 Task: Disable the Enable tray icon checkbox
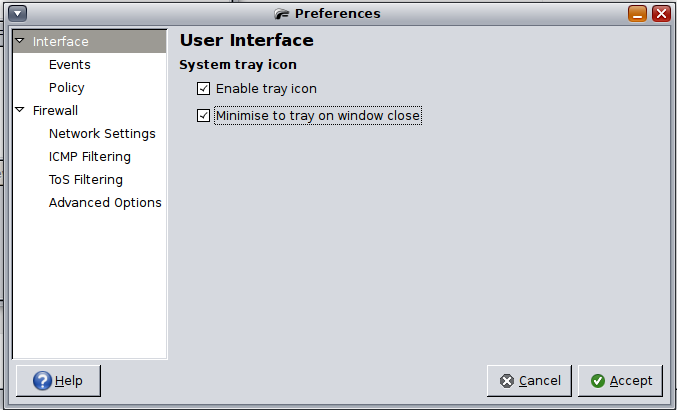[203, 88]
